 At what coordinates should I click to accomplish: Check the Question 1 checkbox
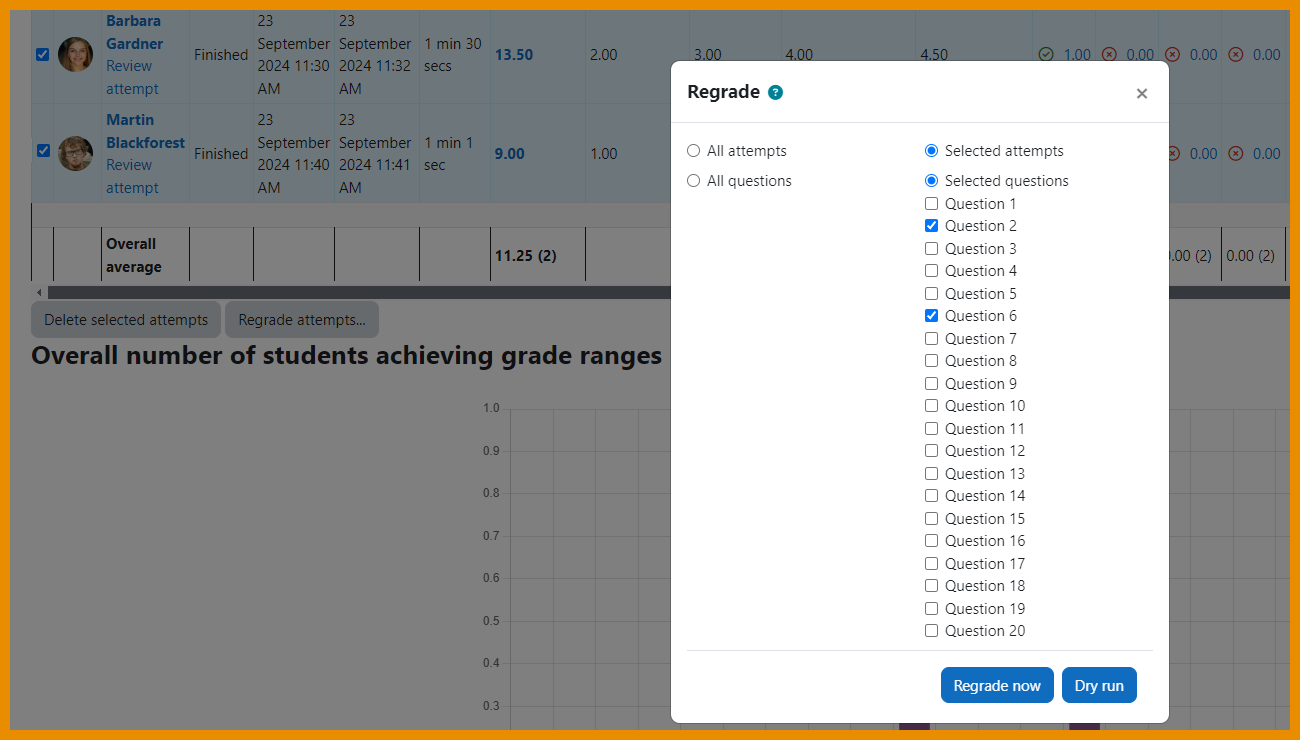[931, 203]
